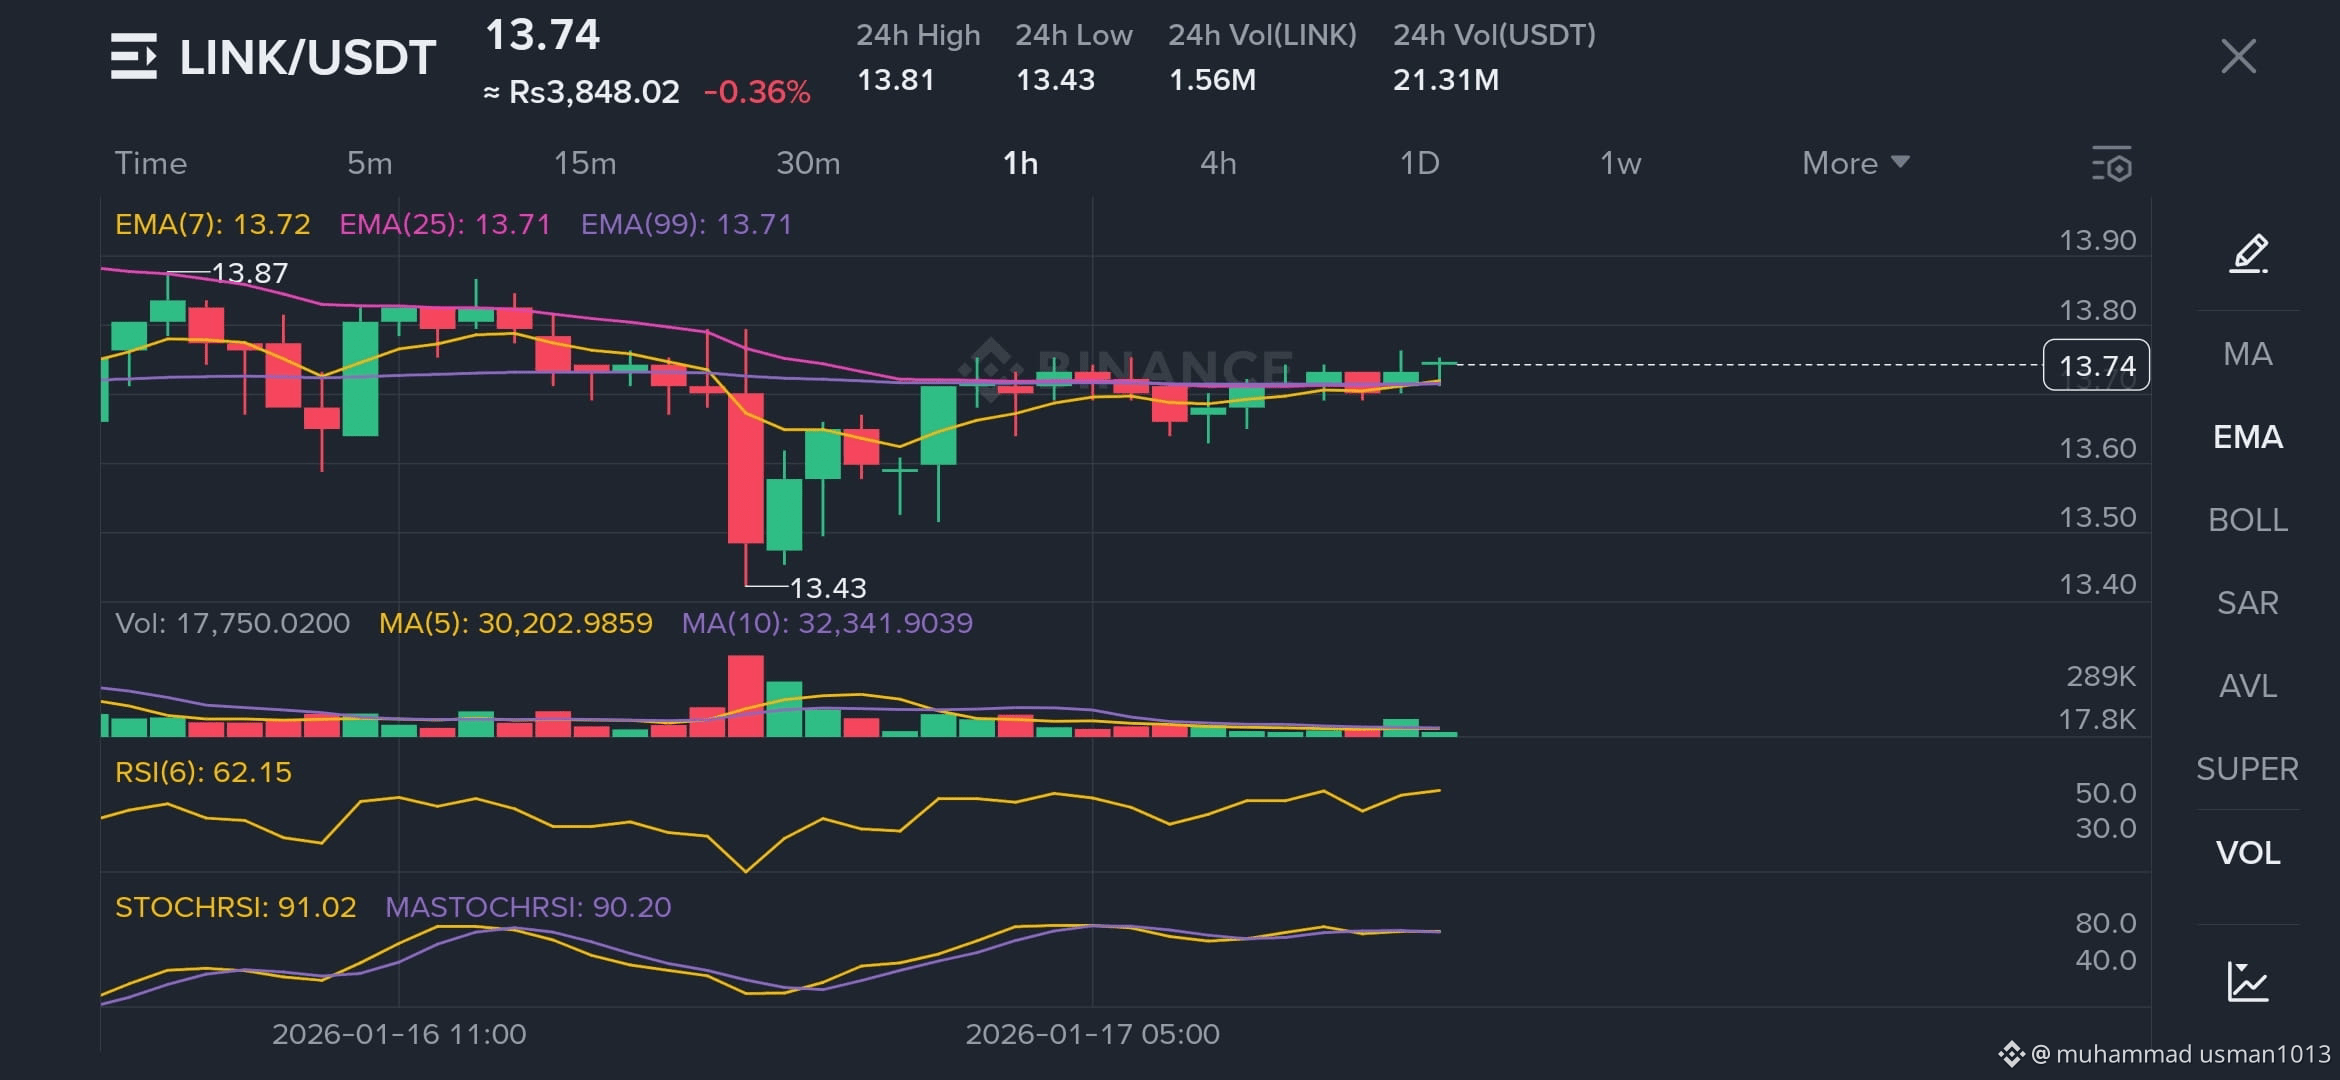
Task: Click the 2026-01-16 11:00 time label
Action: [399, 1034]
